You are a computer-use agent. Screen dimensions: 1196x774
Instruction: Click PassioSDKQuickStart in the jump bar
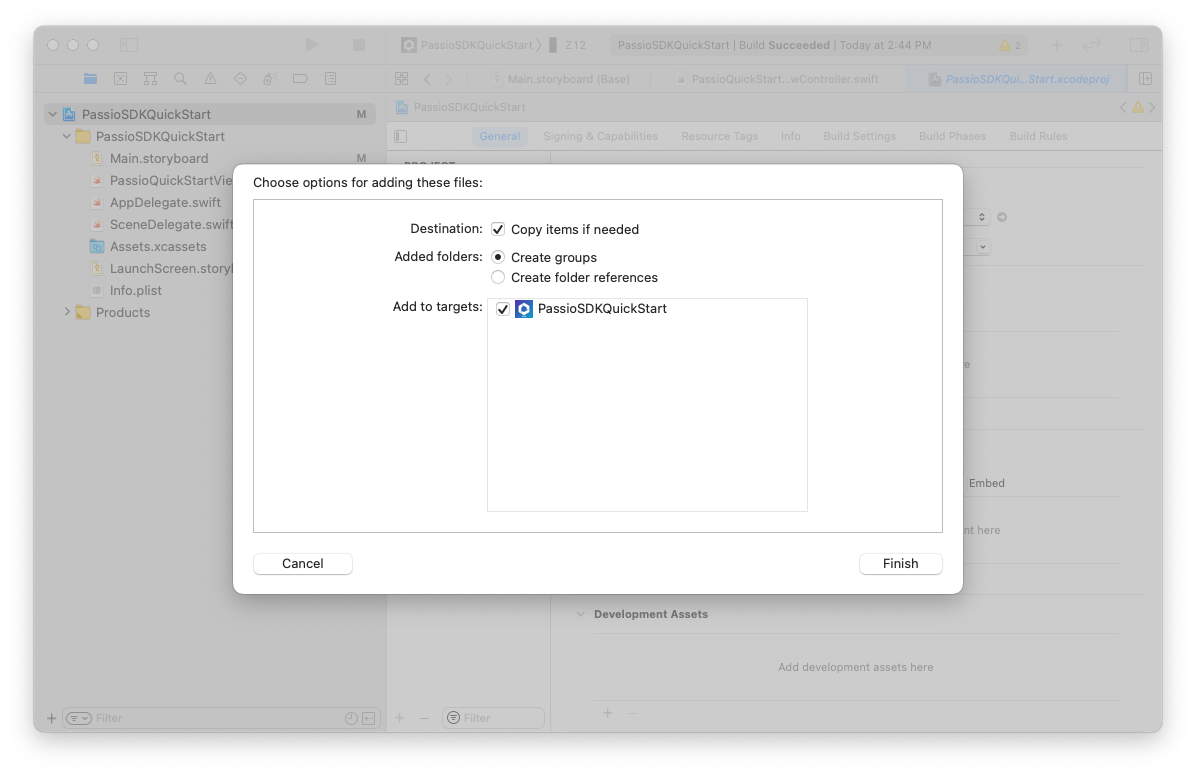461,108
